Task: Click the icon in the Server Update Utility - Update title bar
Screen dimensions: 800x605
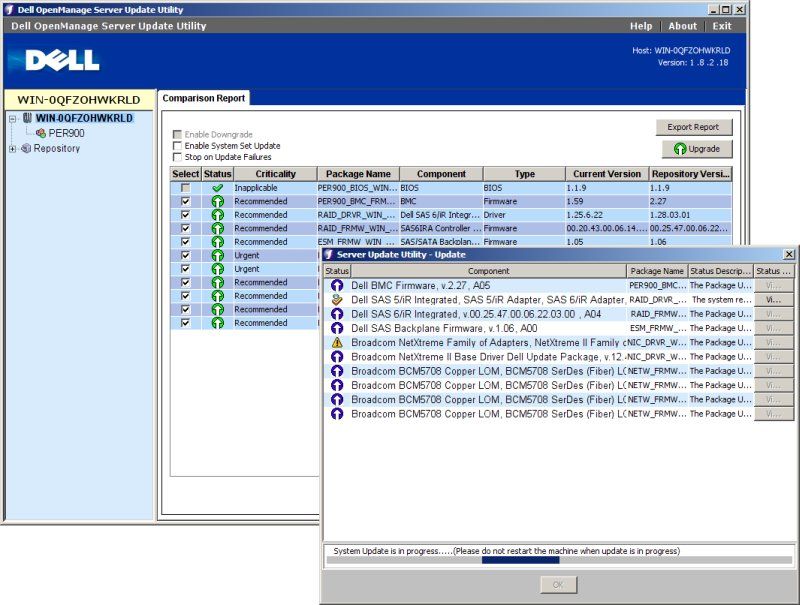Action: 329,255
